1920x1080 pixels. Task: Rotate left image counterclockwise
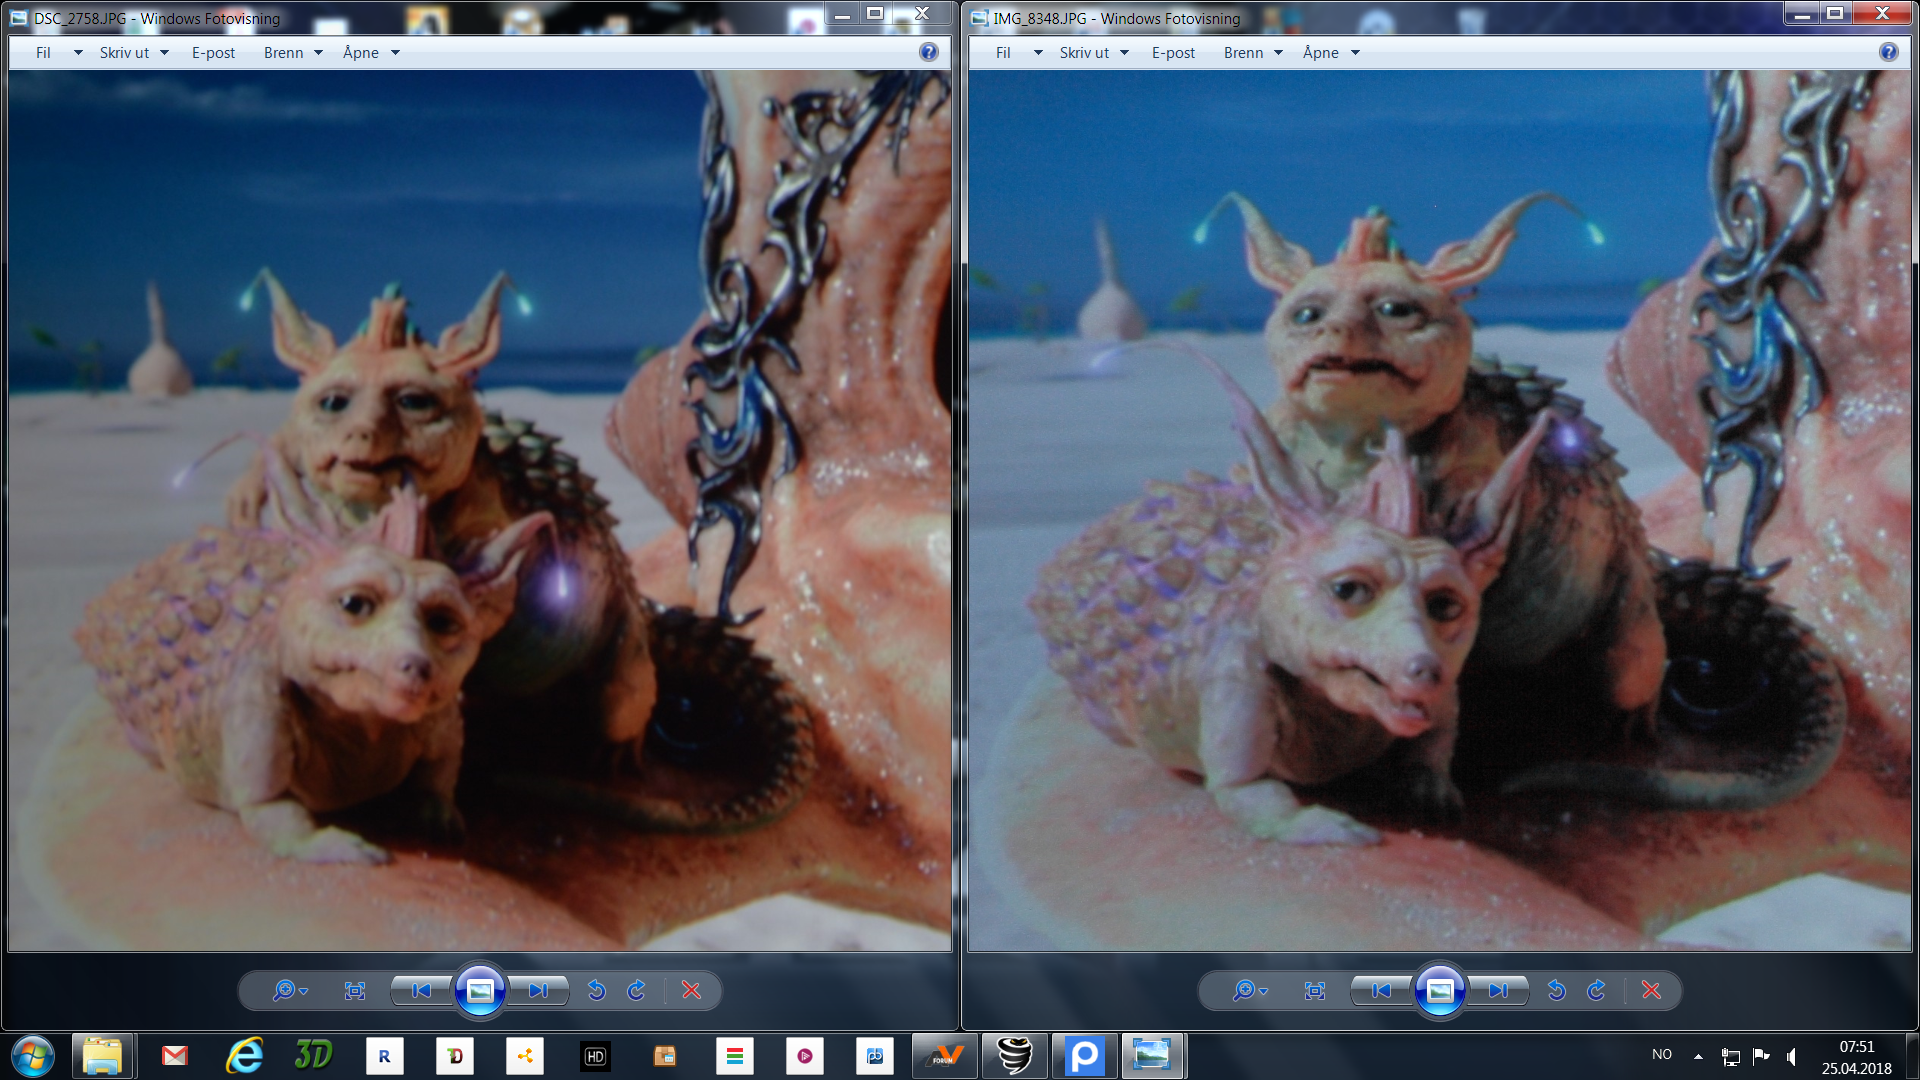point(596,990)
